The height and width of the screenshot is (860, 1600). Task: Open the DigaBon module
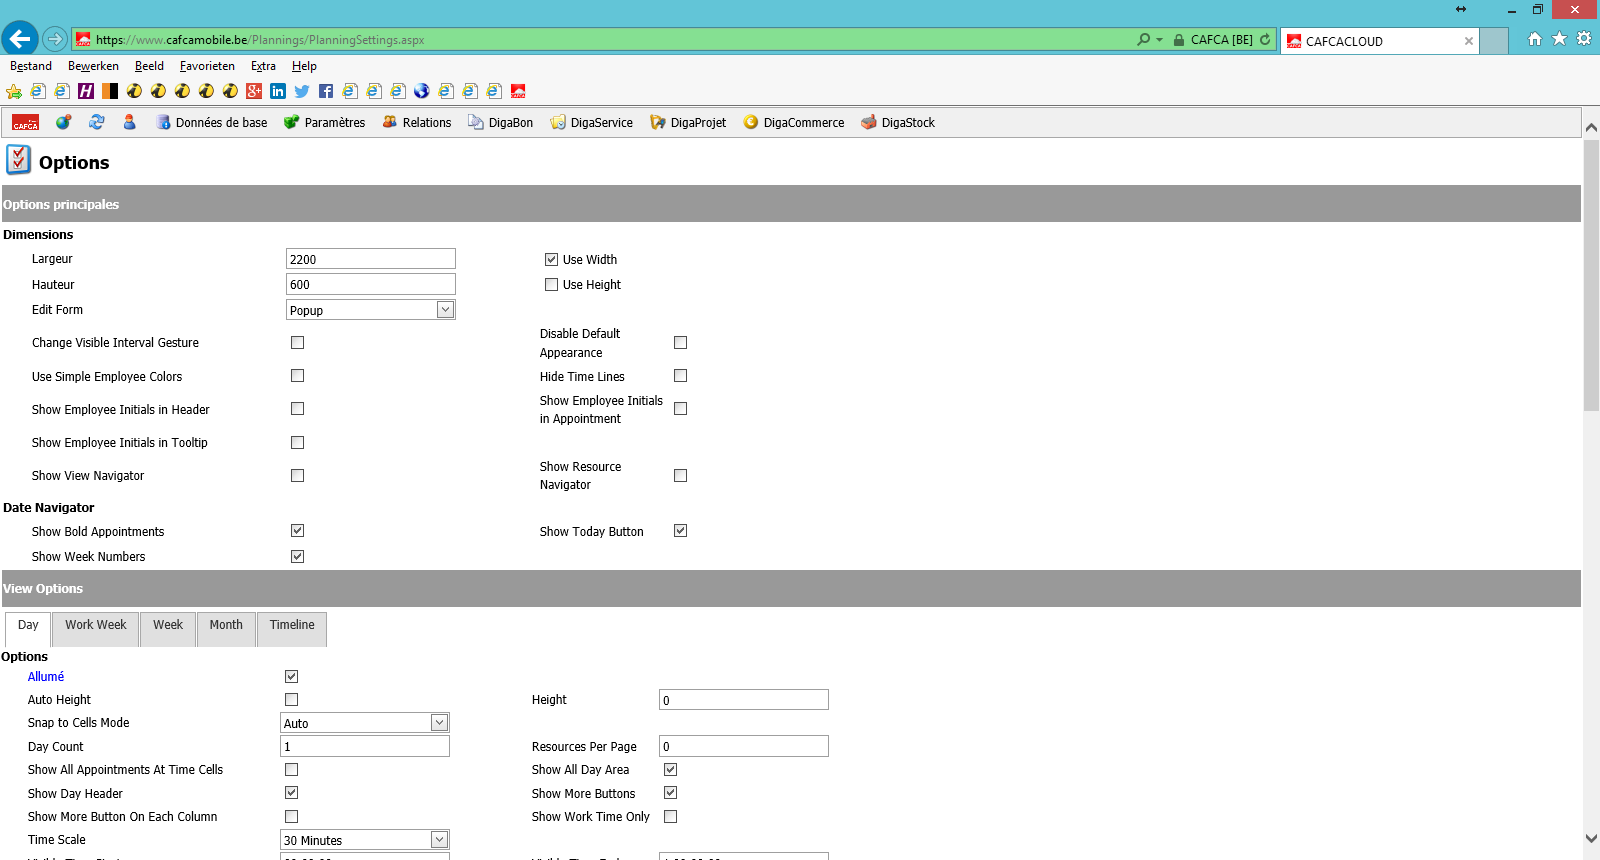(501, 122)
